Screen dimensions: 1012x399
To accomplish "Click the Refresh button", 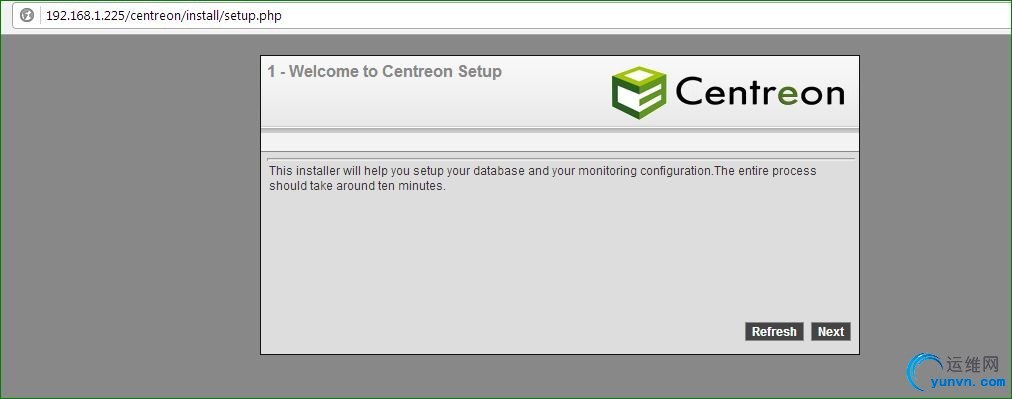I will [x=774, y=331].
